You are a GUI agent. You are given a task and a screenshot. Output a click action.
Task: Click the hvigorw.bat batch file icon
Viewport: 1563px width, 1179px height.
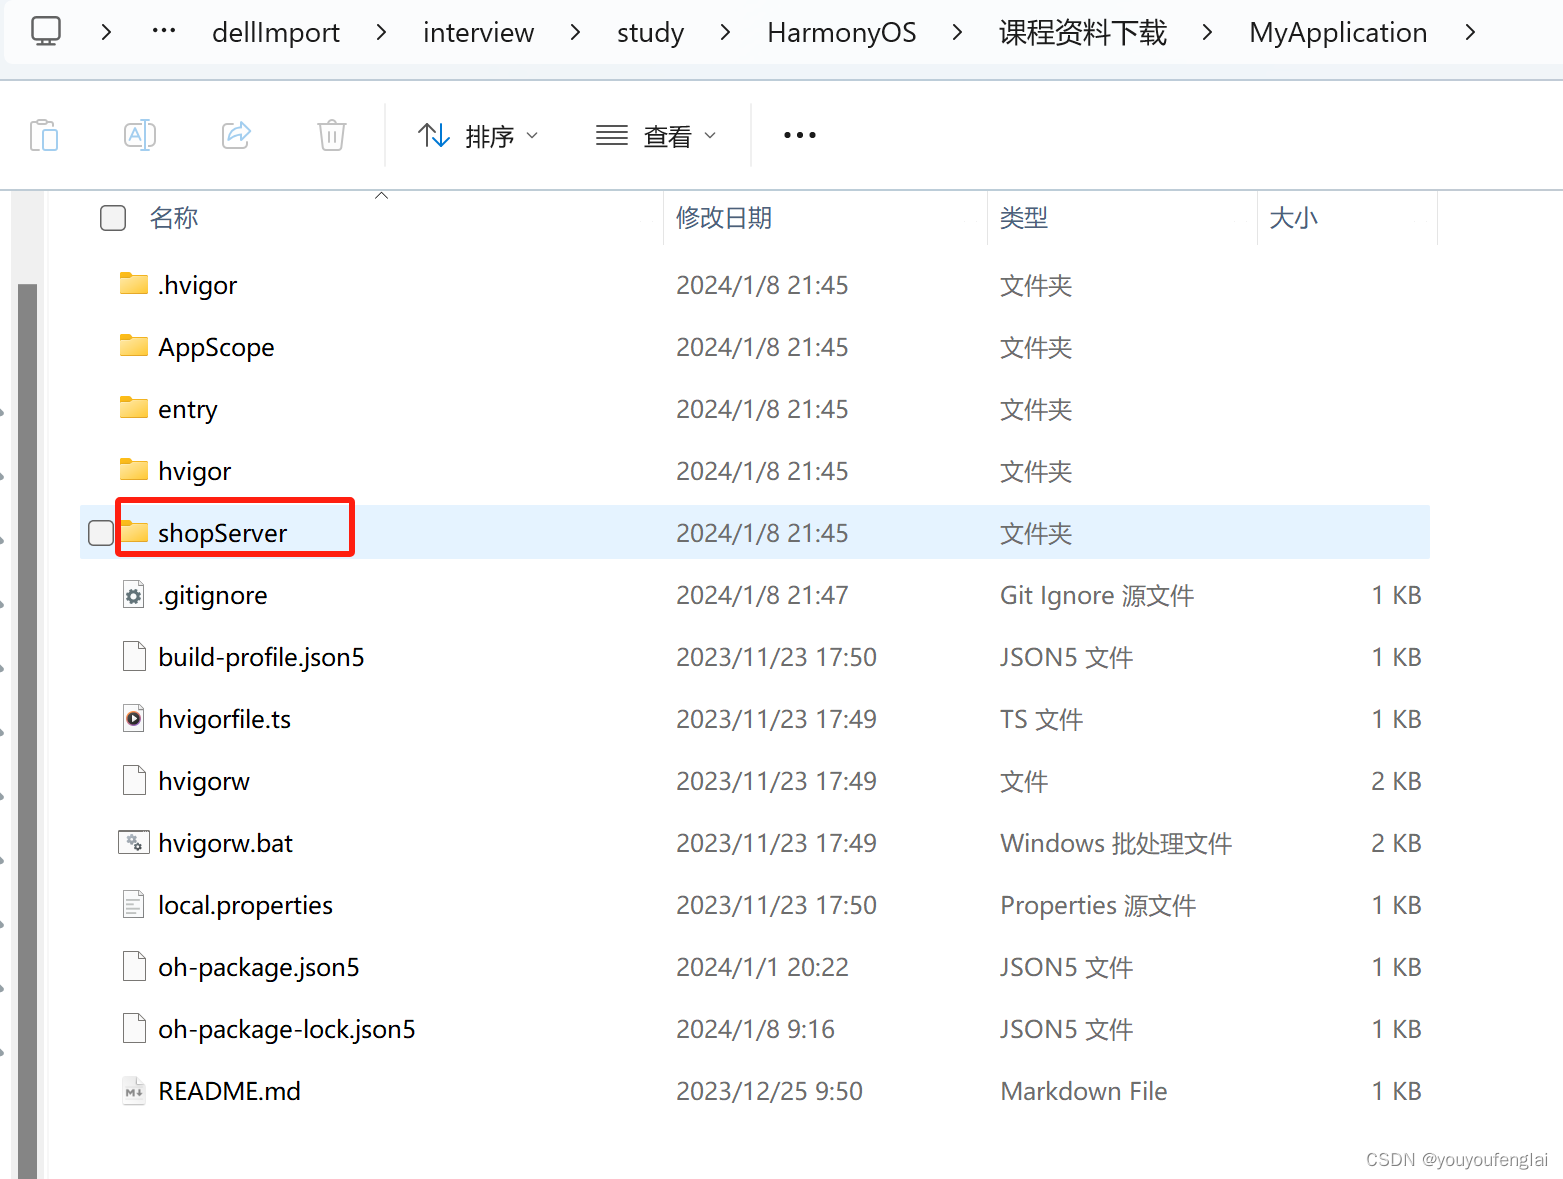tap(134, 843)
